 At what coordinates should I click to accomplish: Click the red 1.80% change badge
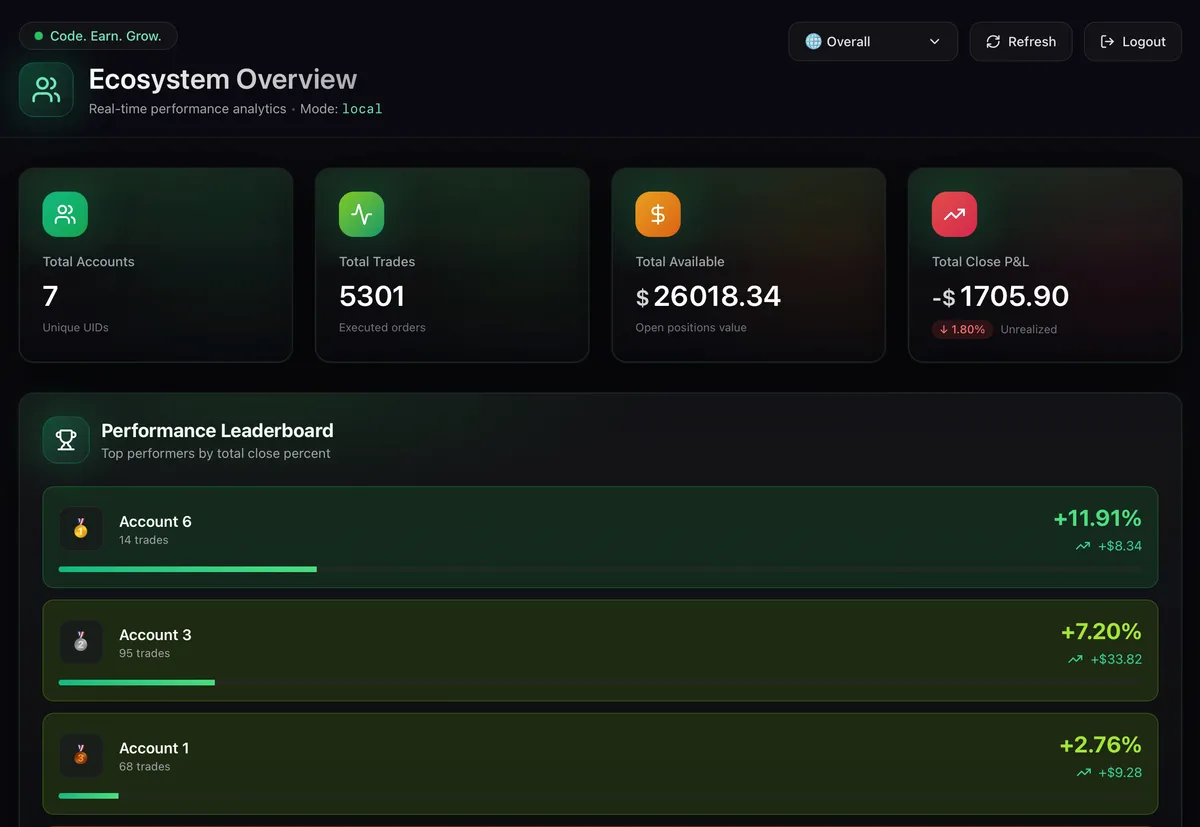pyautogui.click(x=961, y=329)
